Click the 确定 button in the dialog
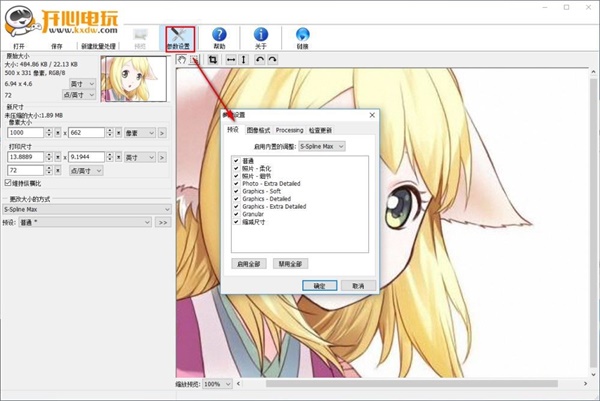 [x=320, y=285]
